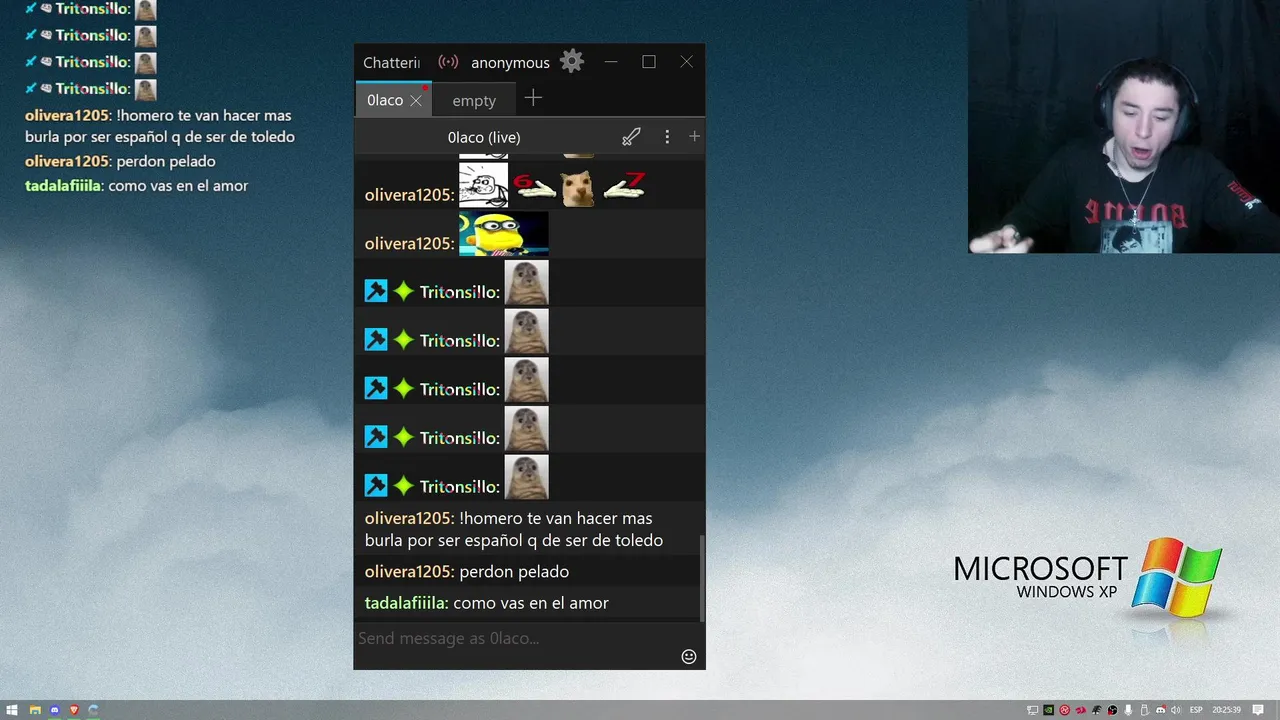This screenshot has height=720, width=1280.
Task: Open the split's three-dot menu
Action: tap(667, 137)
